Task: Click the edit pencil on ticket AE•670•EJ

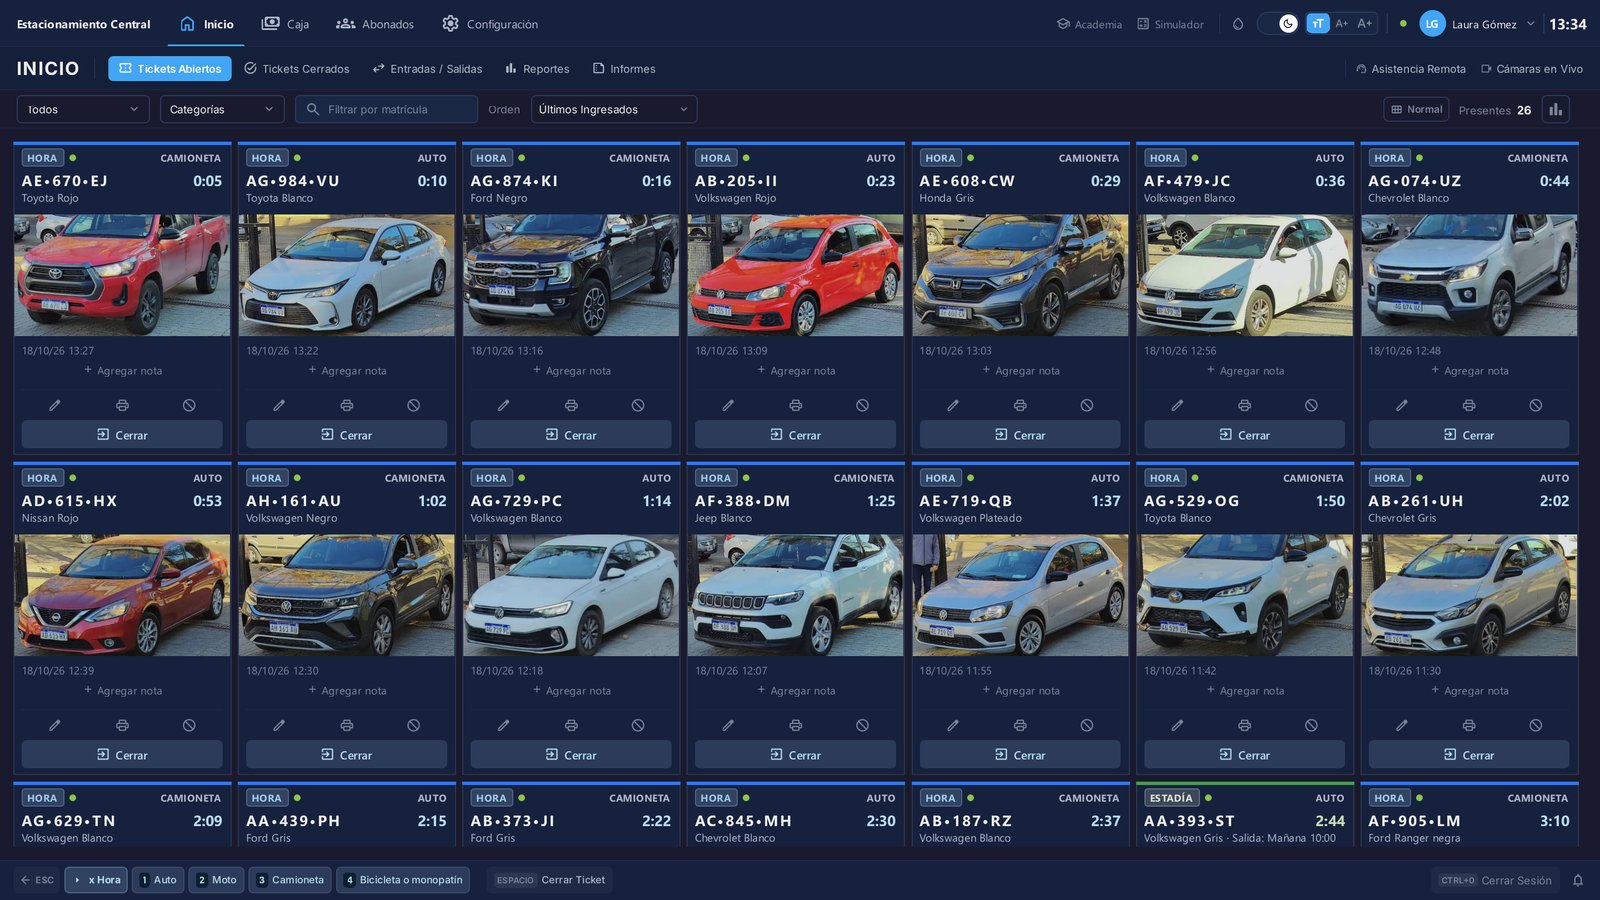Action: 55,405
